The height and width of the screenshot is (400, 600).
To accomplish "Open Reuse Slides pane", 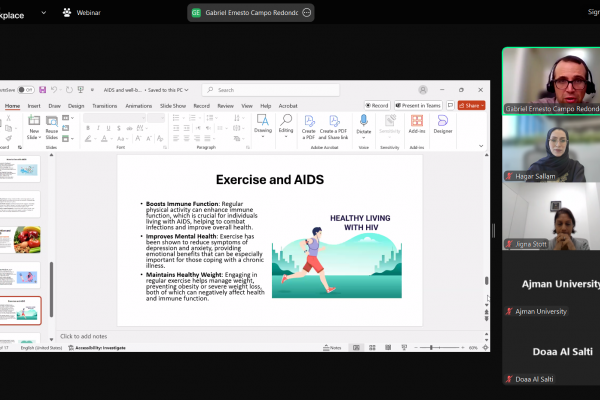I will [x=52, y=128].
